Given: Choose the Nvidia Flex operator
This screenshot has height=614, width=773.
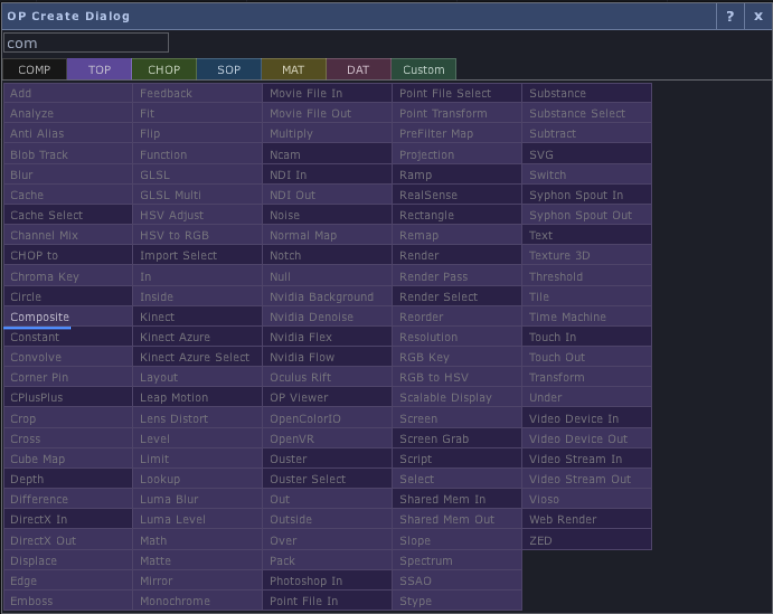Looking at the screenshot, I should click(x=327, y=337).
